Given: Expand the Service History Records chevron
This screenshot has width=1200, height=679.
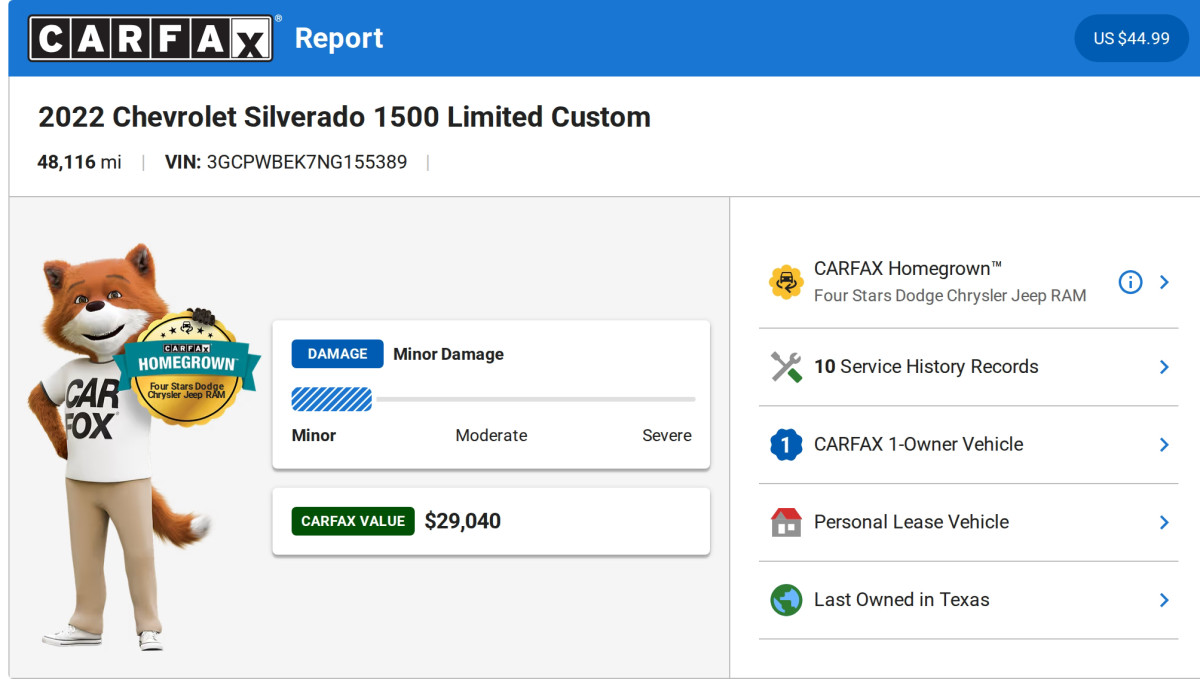Looking at the screenshot, I should coord(1164,367).
